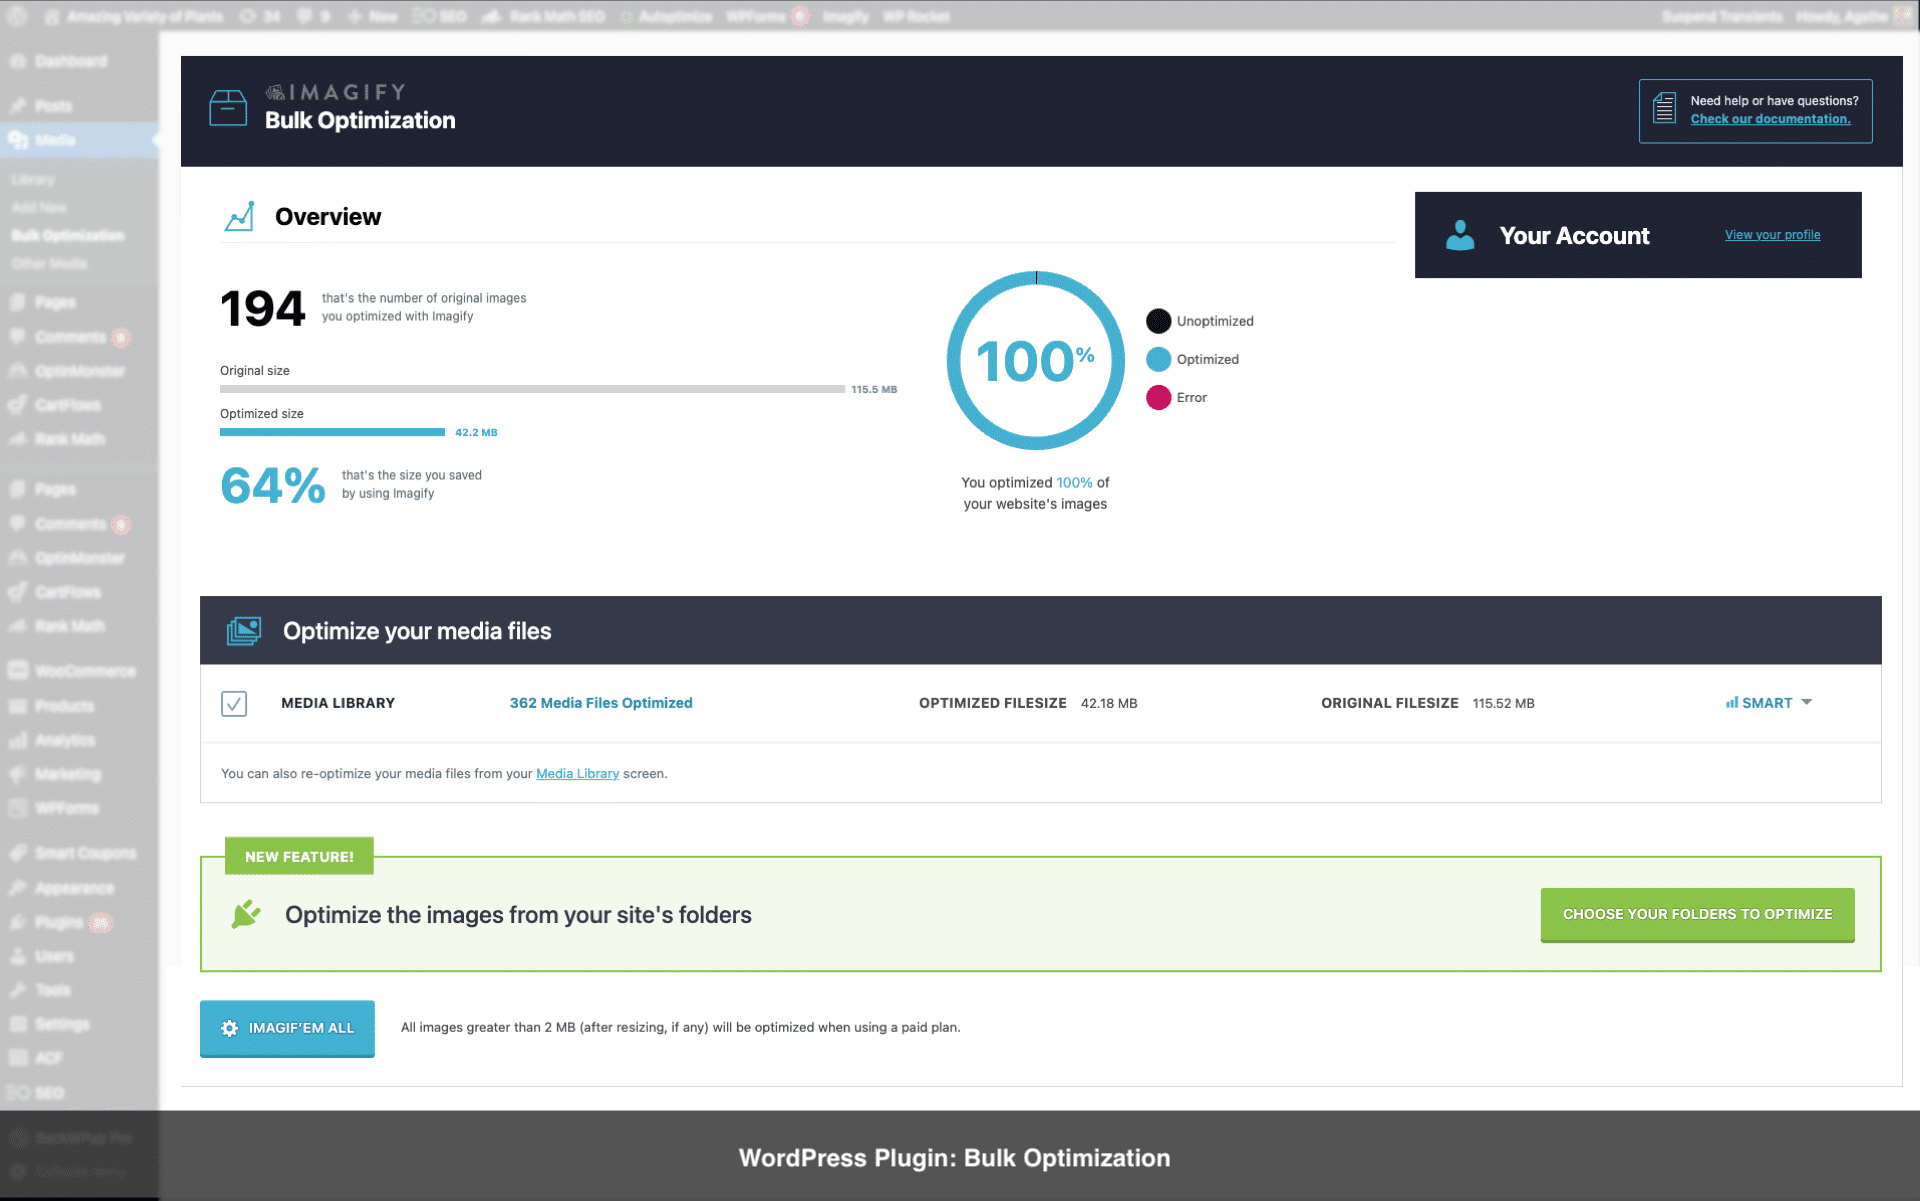The image size is (1920, 1201).
Task: Click the documentation page icon
Action: (1664, 108)
